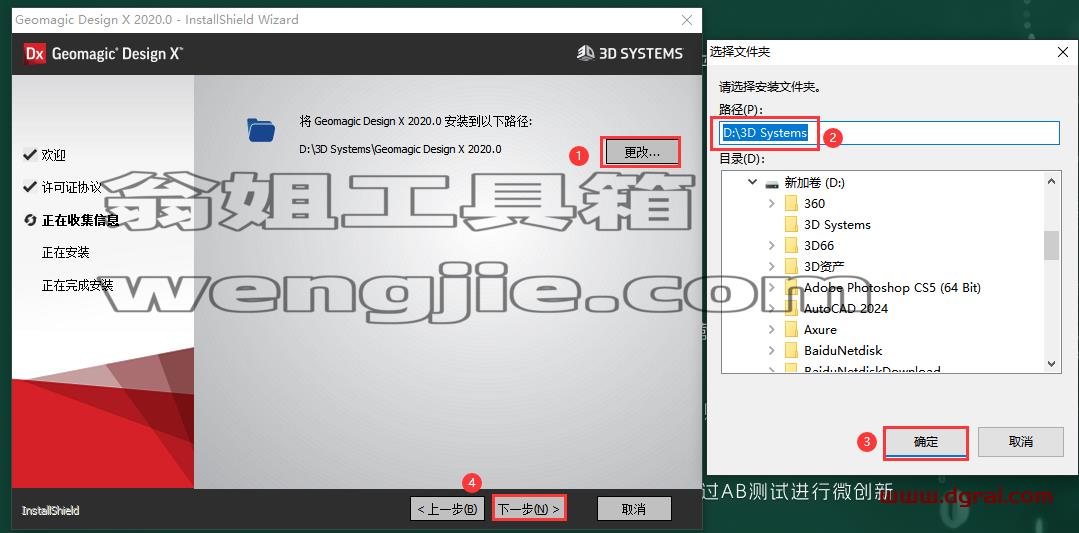Click the 3D SYSTEMS logo in header
The width and height of the screenshot is (1079, 533).
pos(630,53)
